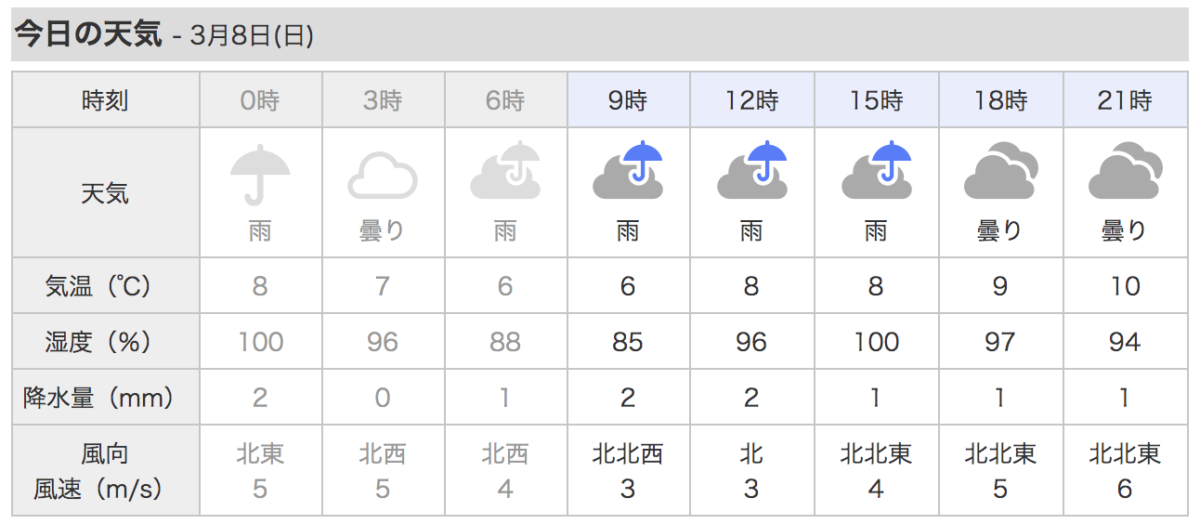Select the 9時 column header
The height and width of the screenshot is (524, 1200).
coord(628,100)
